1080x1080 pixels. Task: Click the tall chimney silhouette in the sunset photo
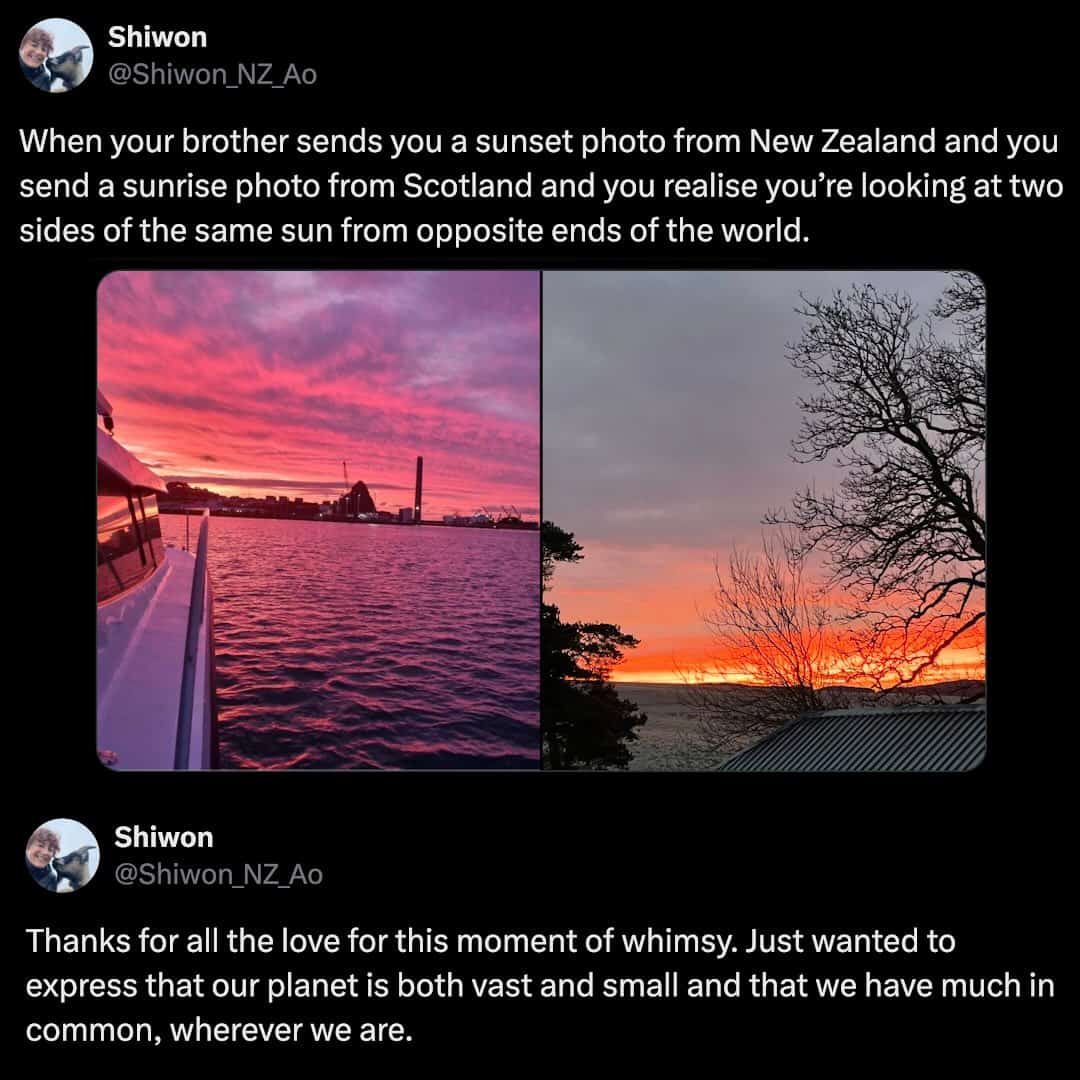point(418,489)
